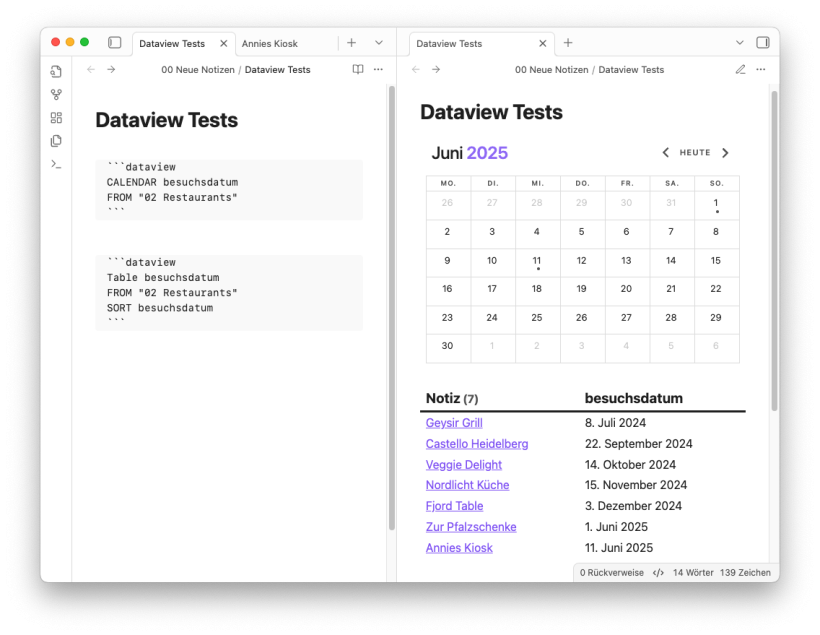Toggle the right sidebar panel
820x635 pixels.
tap(763, 43)
